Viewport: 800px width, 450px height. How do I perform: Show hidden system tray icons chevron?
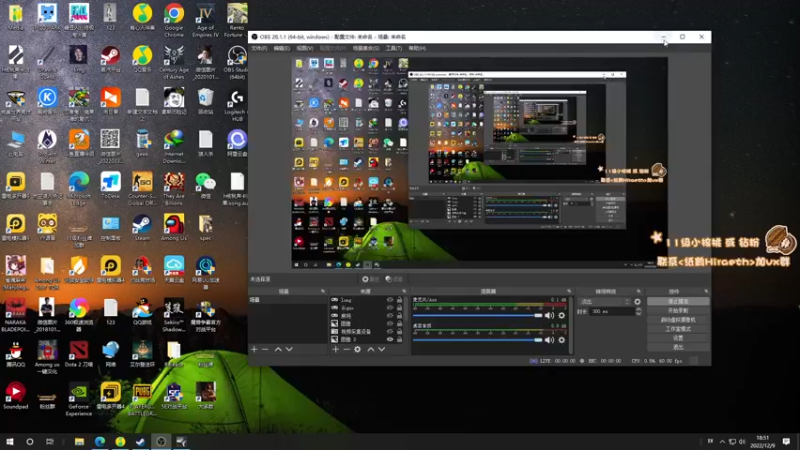pos(722,441)
